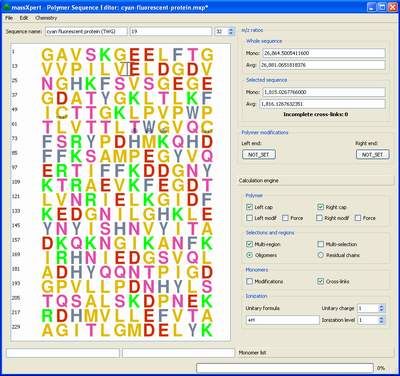
Task: Select the N monomer in row 25
Action: (47, 84)
